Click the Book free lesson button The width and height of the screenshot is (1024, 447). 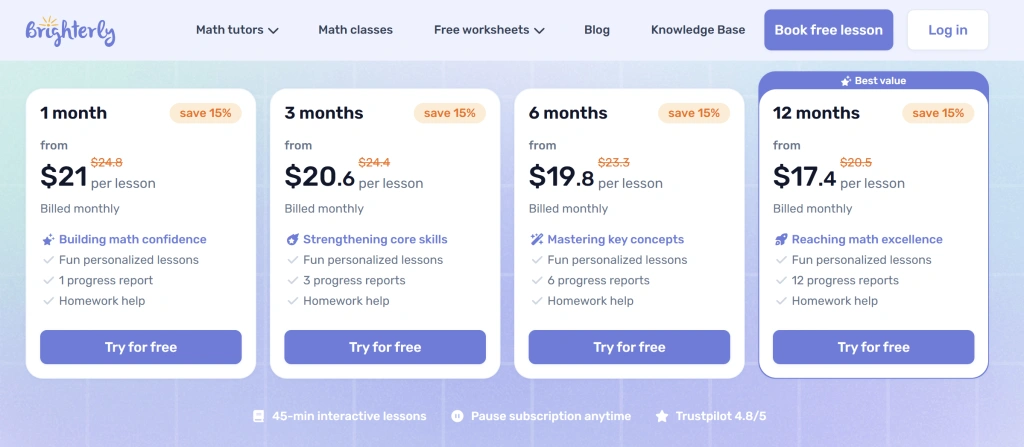(x=828, y=30)
